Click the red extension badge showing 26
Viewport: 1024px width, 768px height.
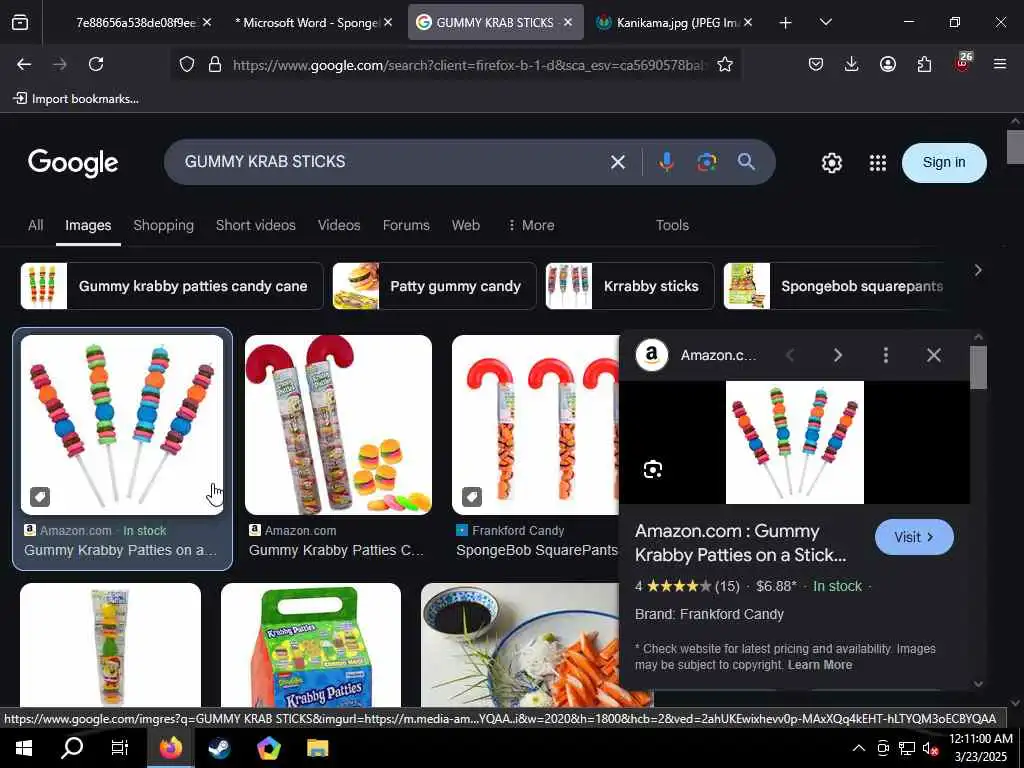(x=963, y=61)
